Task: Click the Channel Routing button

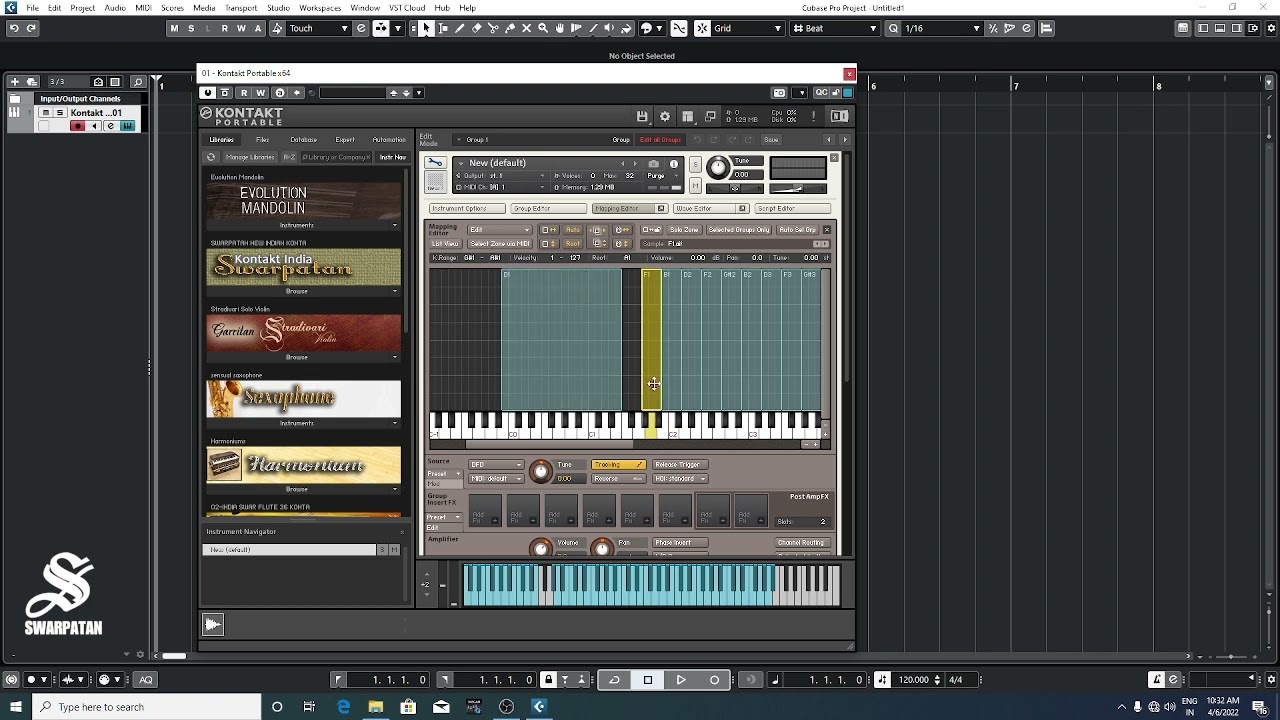Action: [x=801, y=543]
